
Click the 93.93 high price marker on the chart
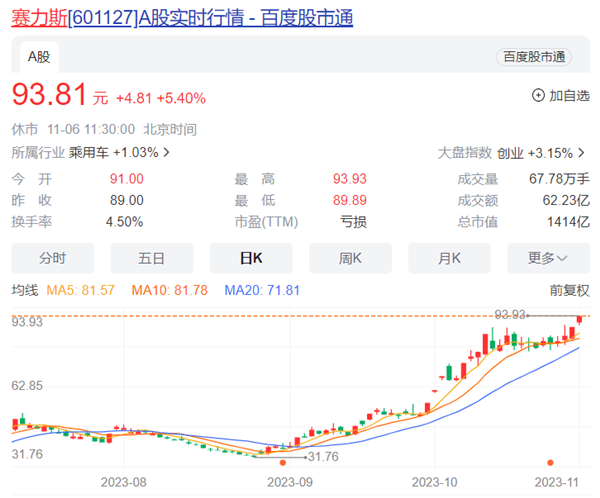tap(510, 315)
